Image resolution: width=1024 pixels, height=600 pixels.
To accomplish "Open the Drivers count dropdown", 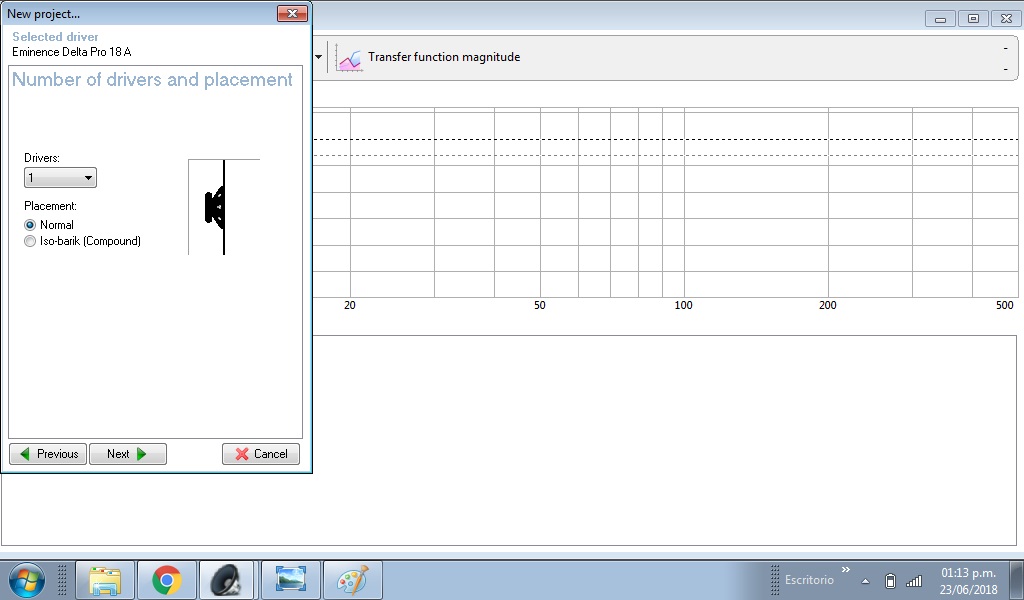I will point(60,178).
